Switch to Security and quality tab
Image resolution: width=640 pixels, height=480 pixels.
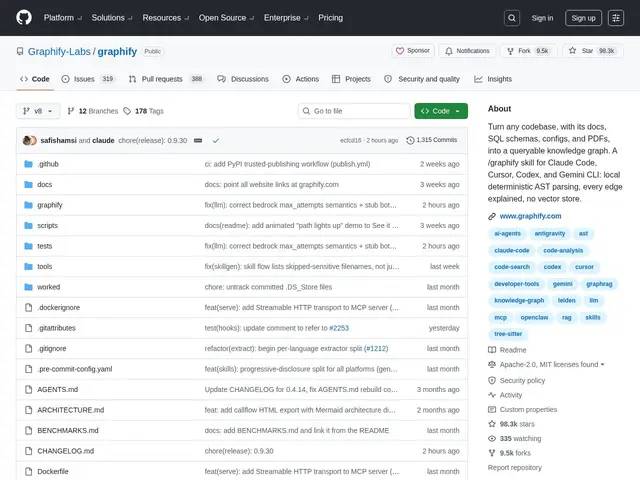click(x=422, y=79)
